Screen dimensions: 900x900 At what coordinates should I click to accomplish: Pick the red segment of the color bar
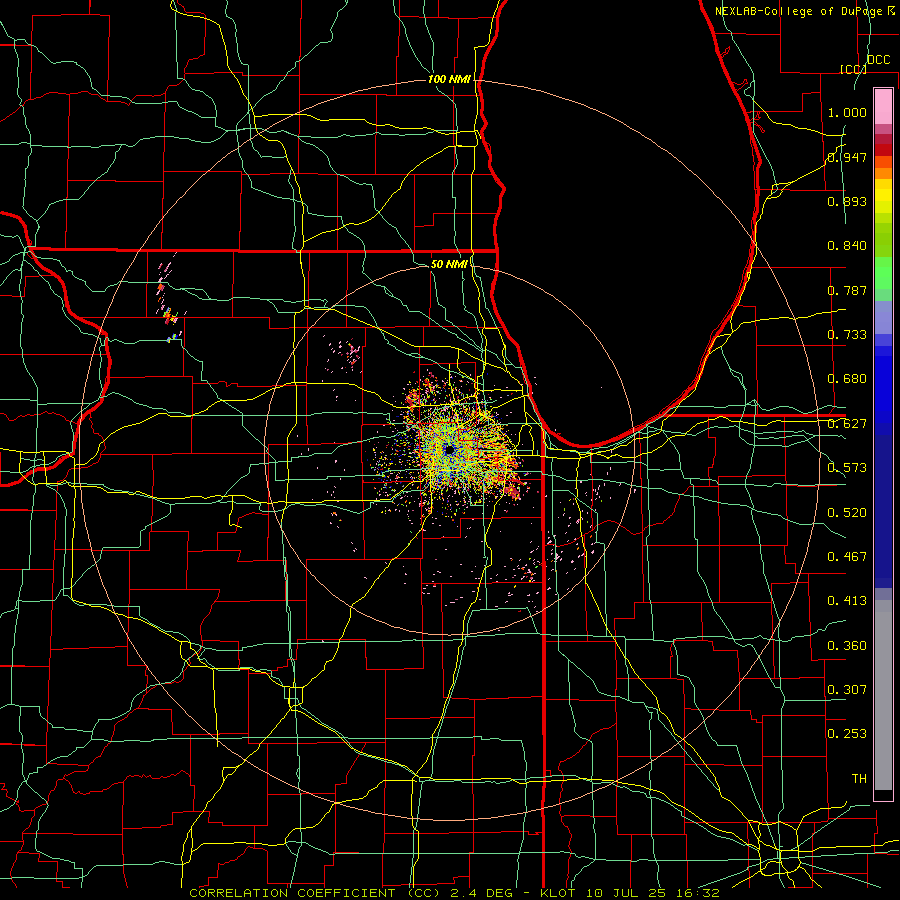pyautogui.click(x=883, y=149)
